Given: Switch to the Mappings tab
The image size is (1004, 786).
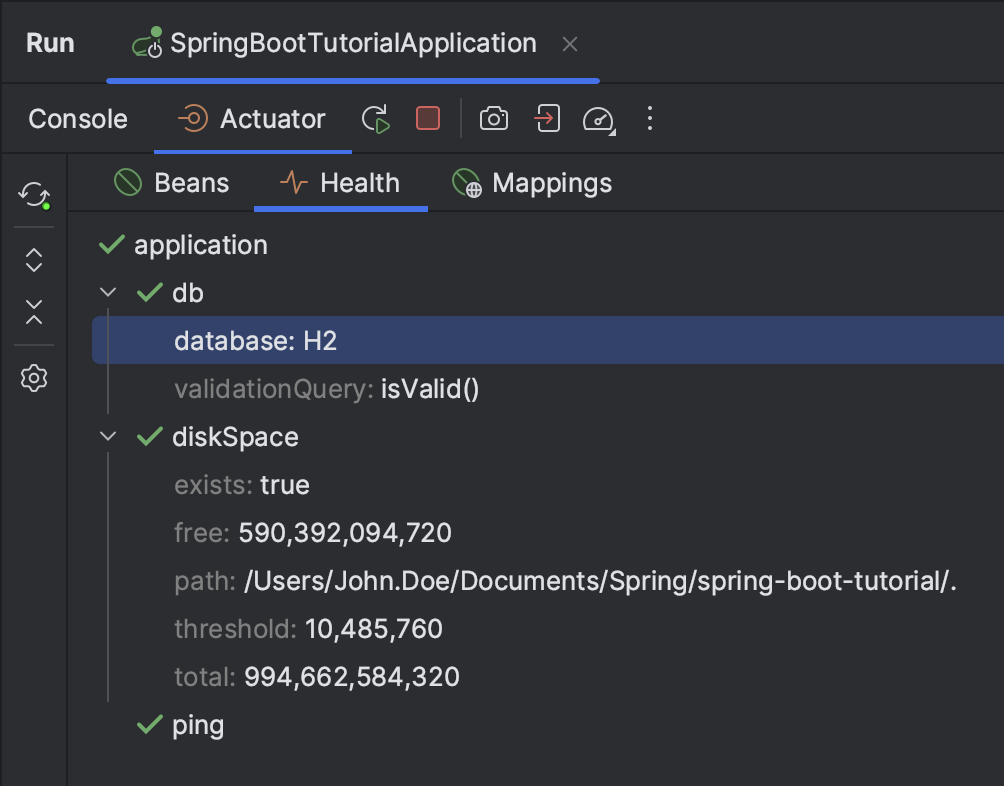Looking at the screenshot, I should (x=550, y=182).
